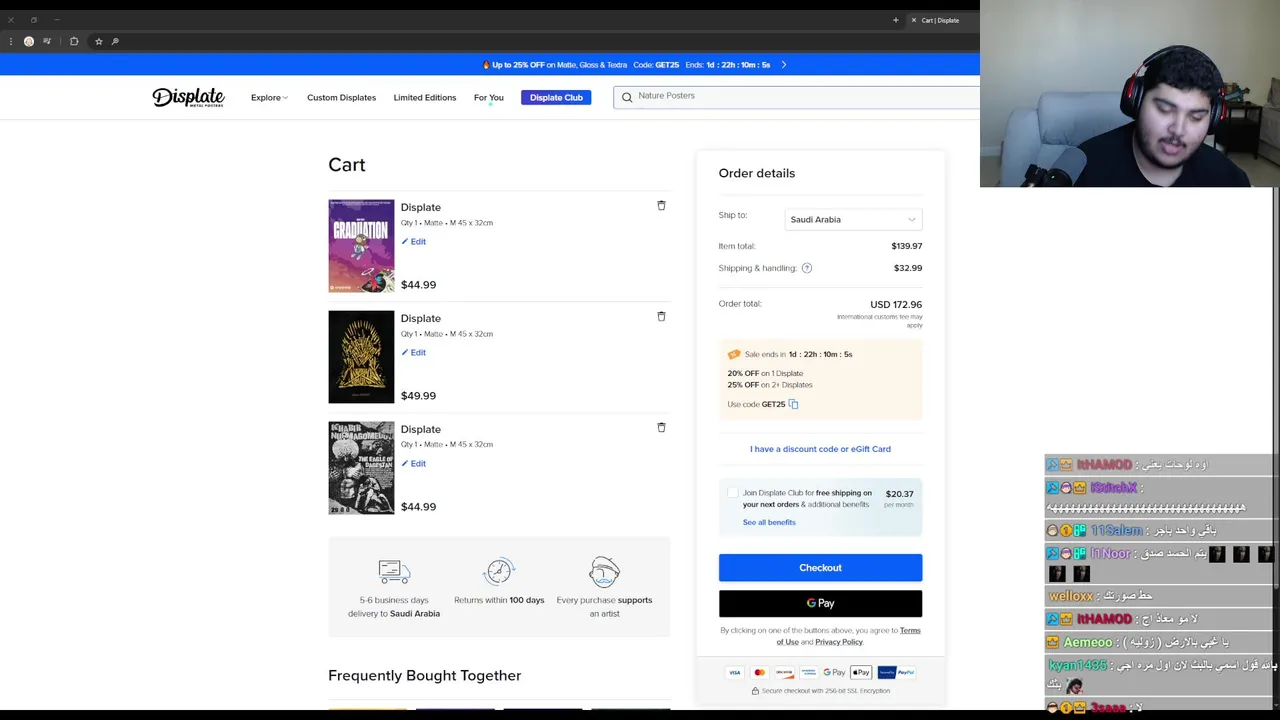Click the Shipping & handling info icon

(x=807, y=268)
